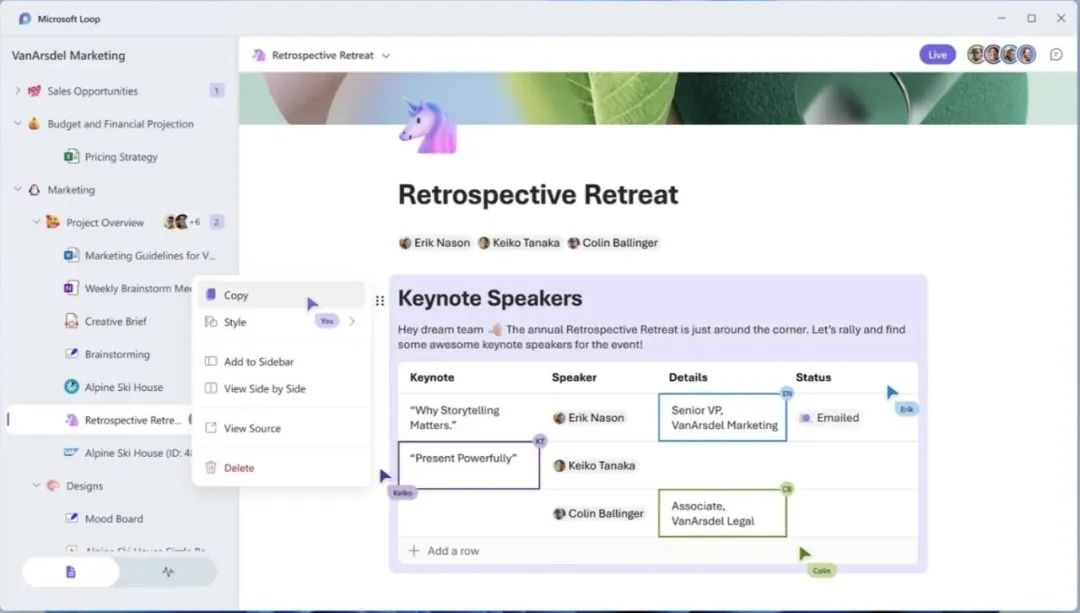Screen dimensions: 1080x613
Task: Click Add a row button
Action: point(444,550)
